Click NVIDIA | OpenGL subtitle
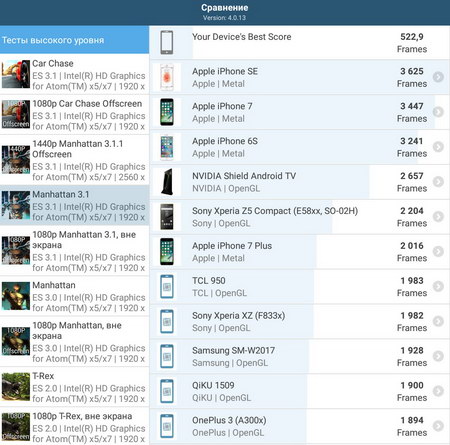This screenshot has height=445, width=450. pos(226,188)
